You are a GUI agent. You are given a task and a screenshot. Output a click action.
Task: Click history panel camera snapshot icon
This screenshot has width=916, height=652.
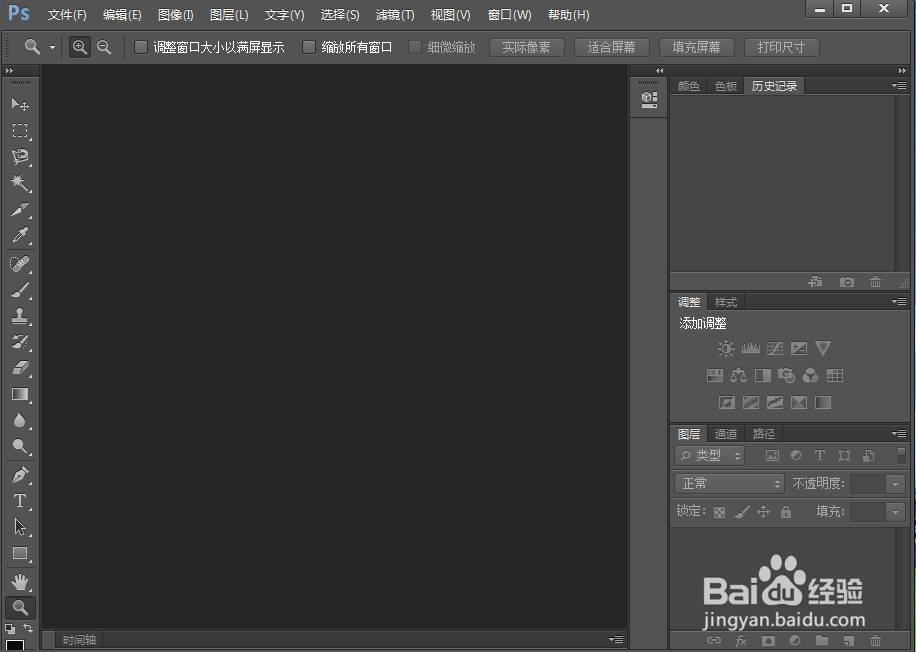[846, 282]
